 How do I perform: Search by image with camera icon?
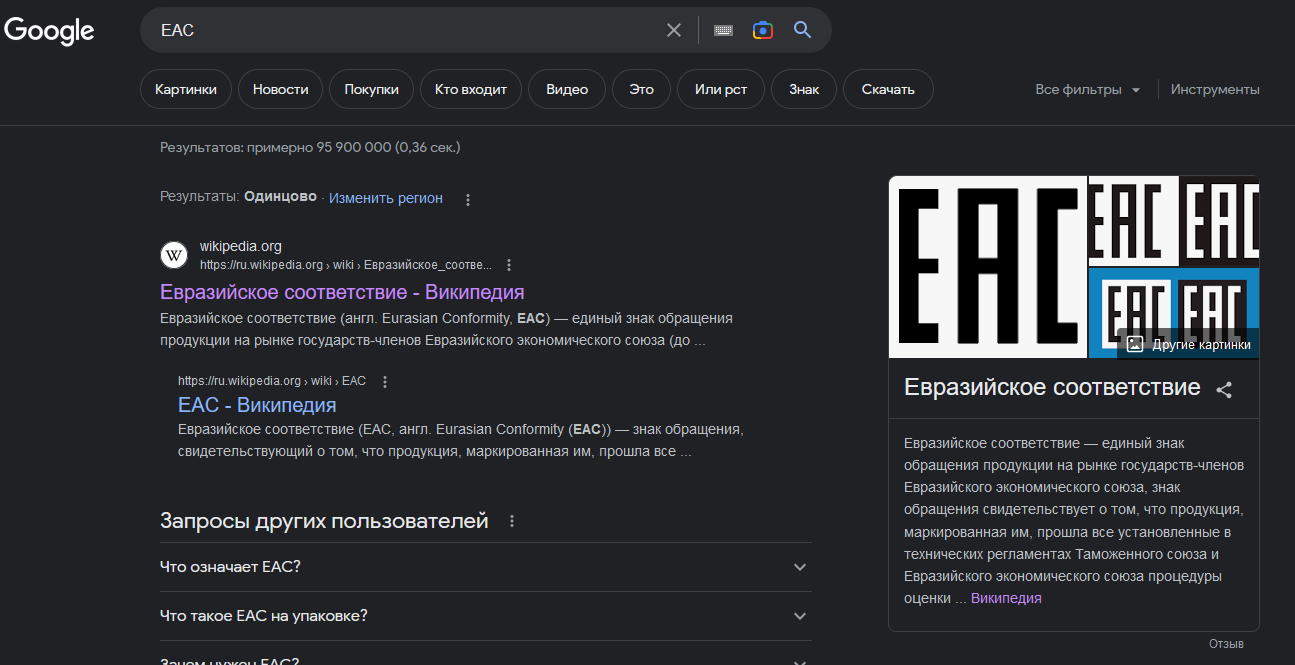[x=763, y=30]
